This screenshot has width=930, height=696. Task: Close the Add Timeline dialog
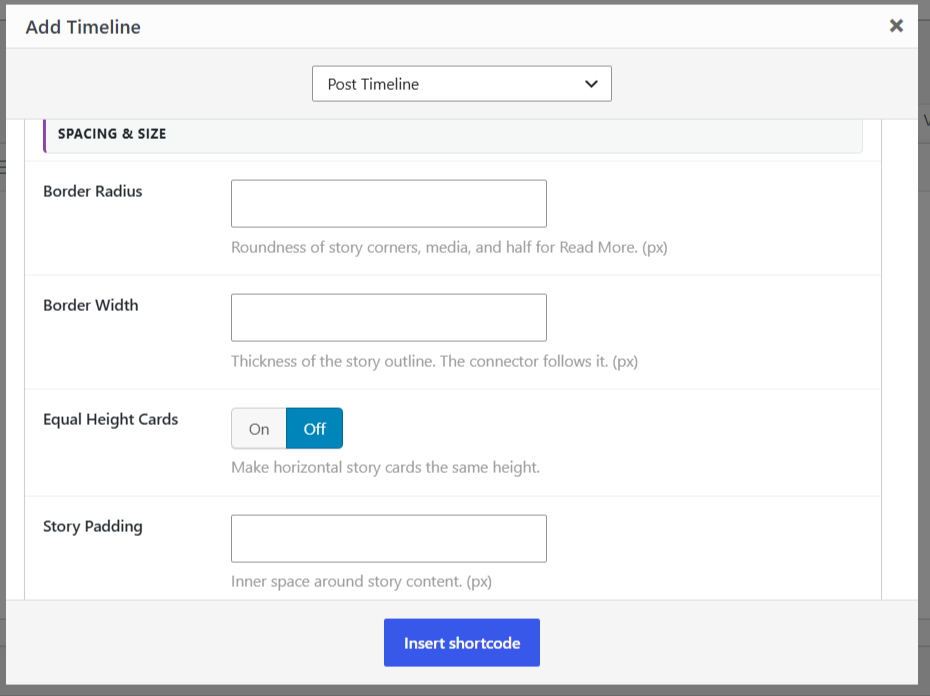coord(896,26)
